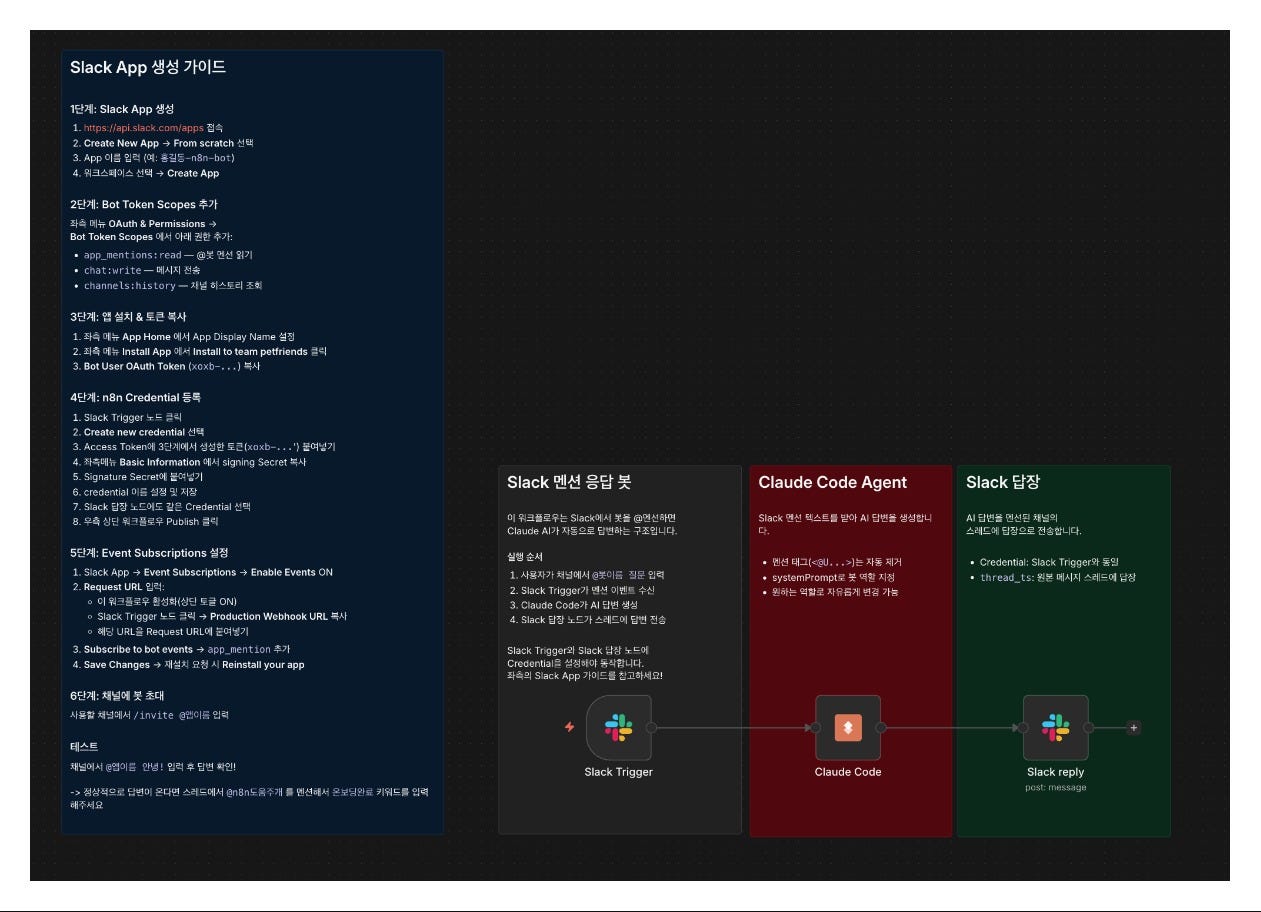Click the Slack reply output connector dot
This screenshot has width=1261, height=912.
click(x=1088, y=728)
